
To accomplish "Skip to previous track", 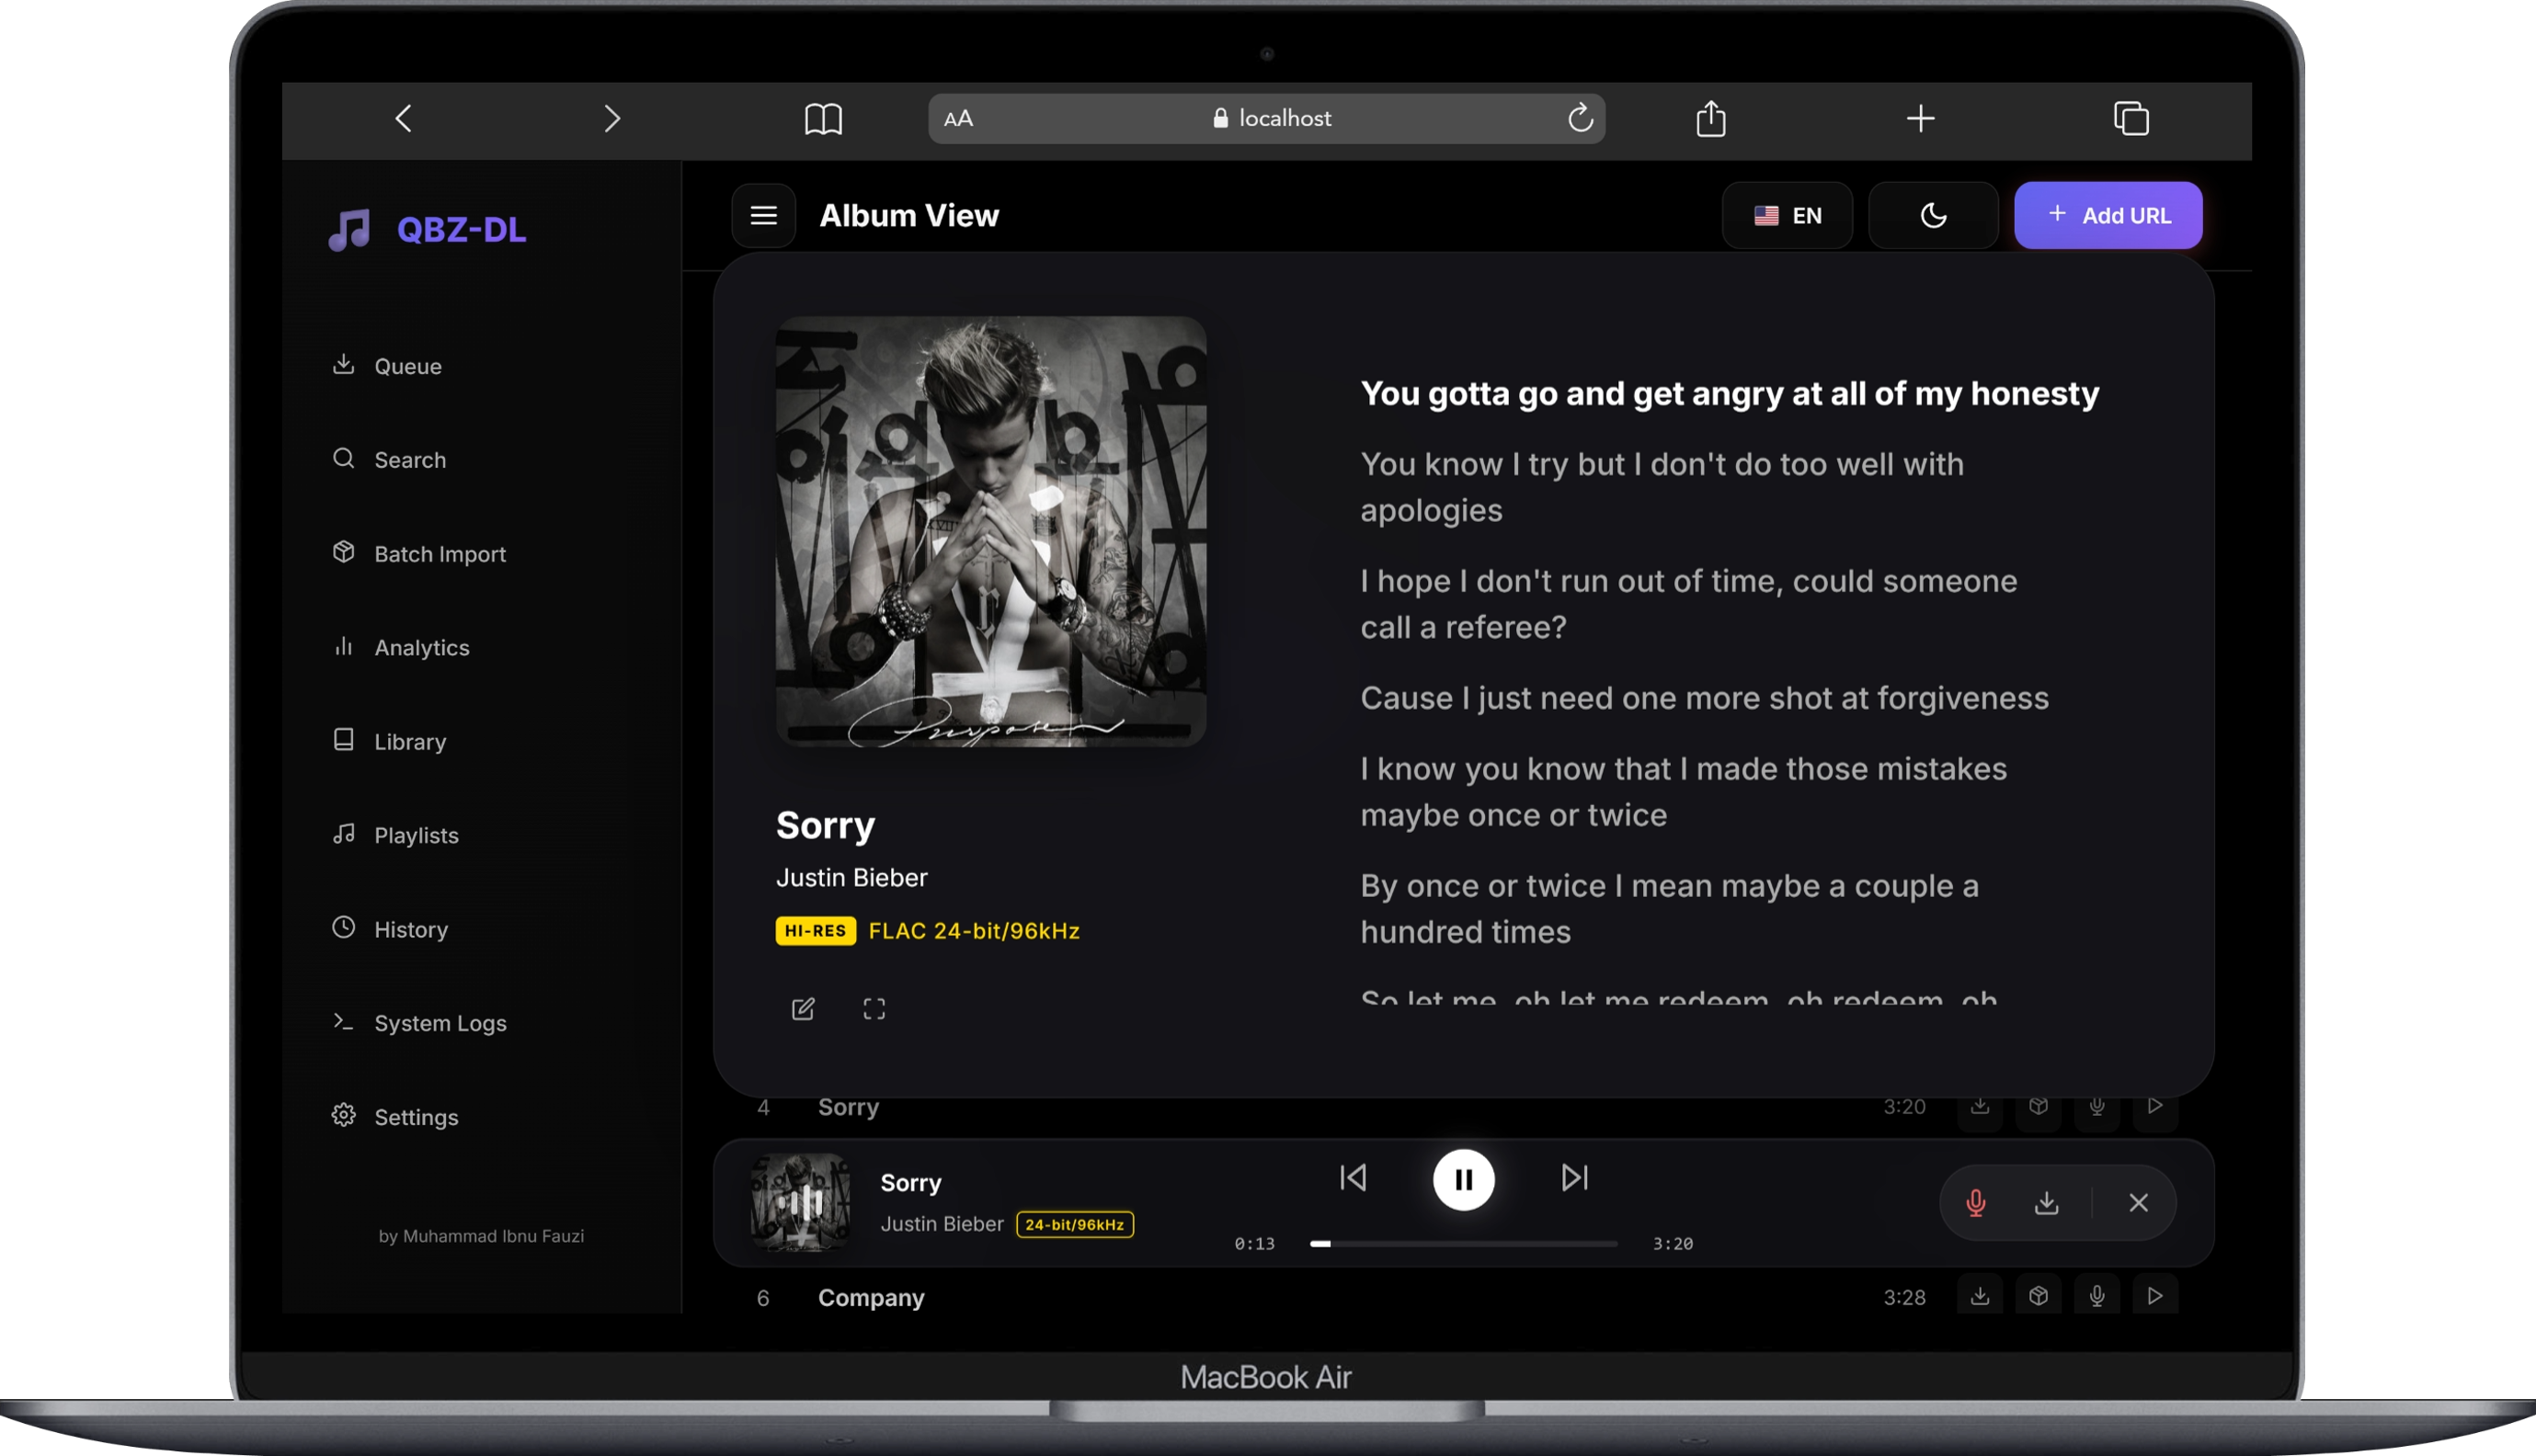I will click(x=1353, y=1178).
